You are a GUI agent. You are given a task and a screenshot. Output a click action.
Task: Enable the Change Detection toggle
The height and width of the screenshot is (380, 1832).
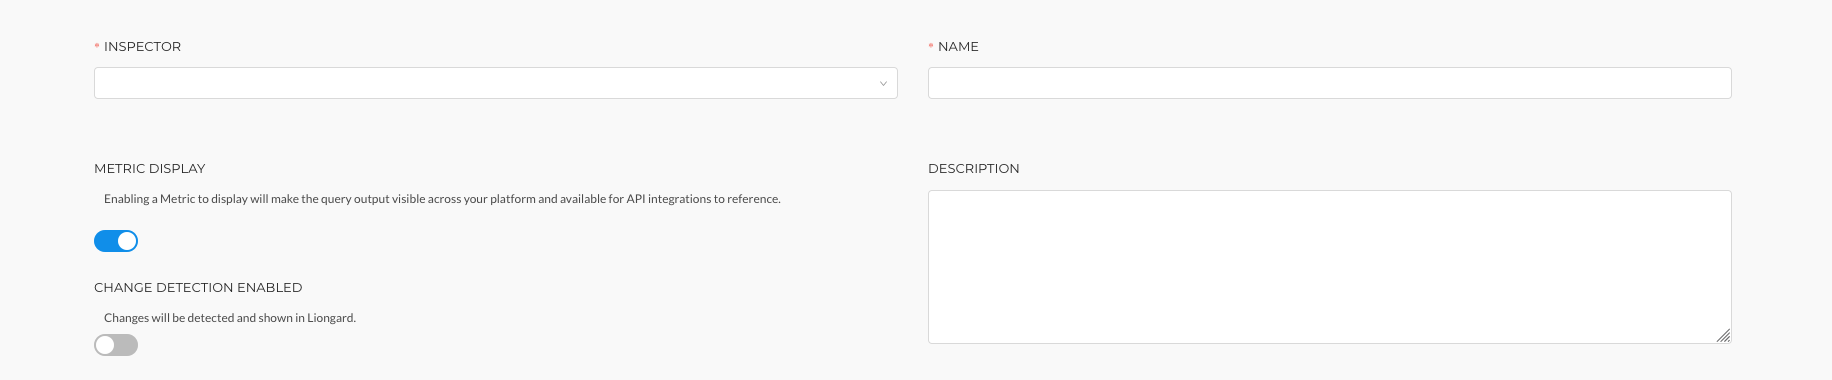116,345
